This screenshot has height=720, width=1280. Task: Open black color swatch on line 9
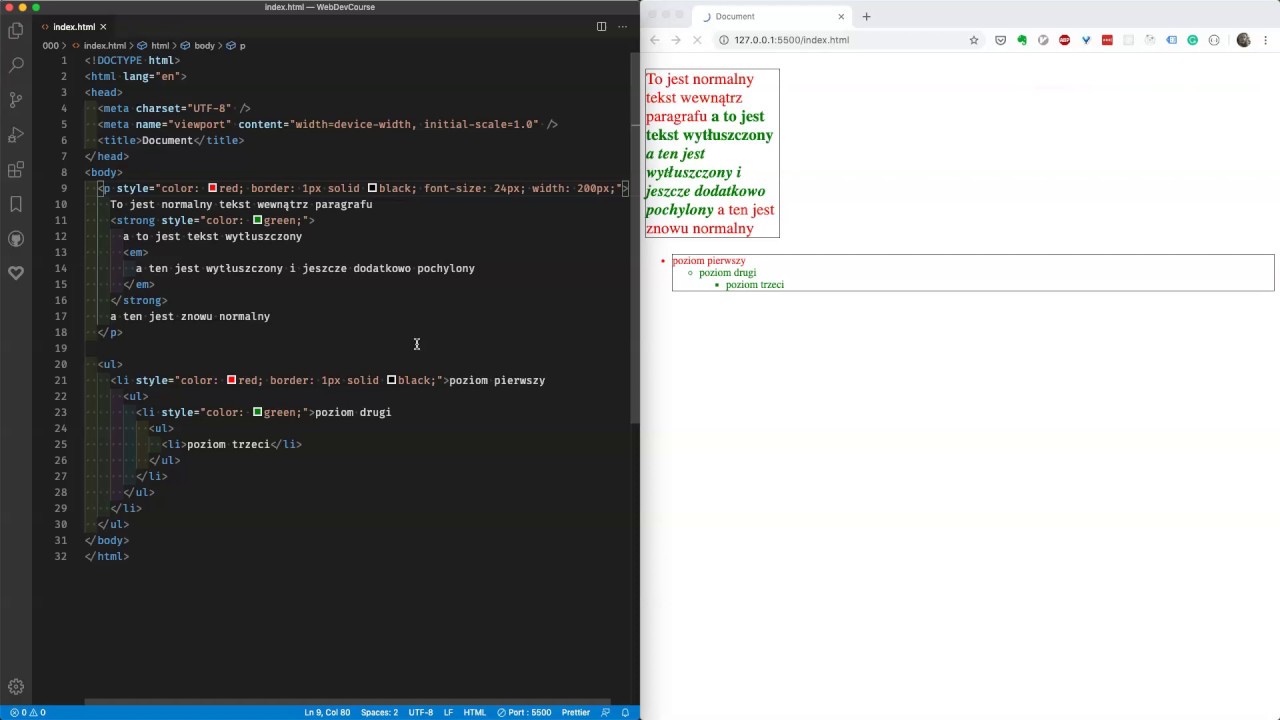(372, 188)
